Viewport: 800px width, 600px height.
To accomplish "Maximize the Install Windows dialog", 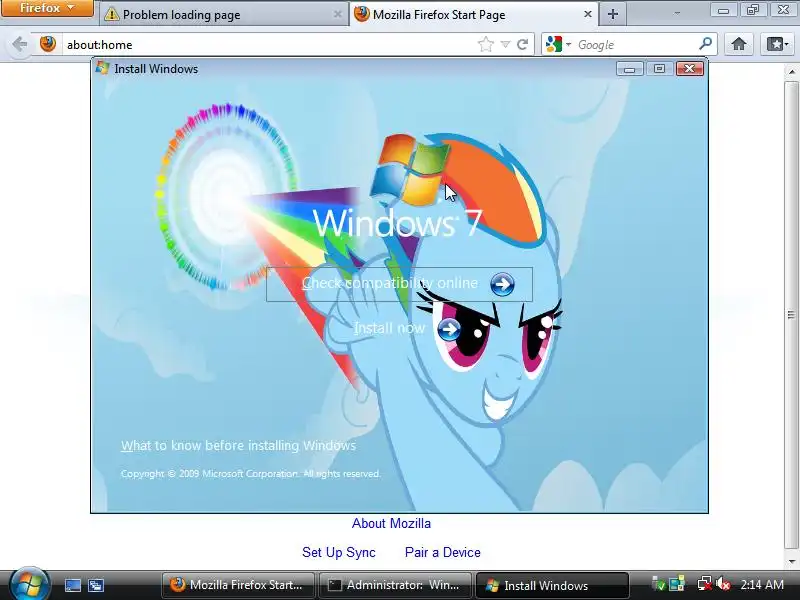I will pyautogui.click(x=659, y=69).
